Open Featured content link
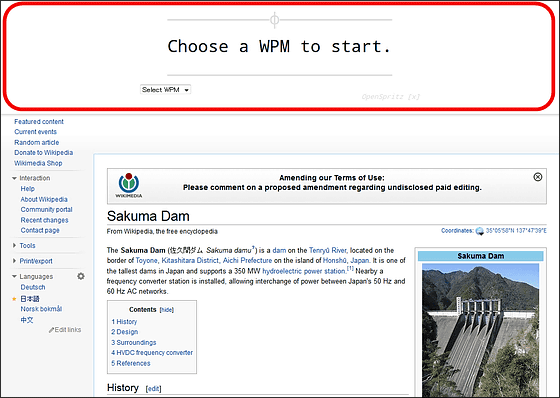Viewport: 560px width, 398px height. 39,122
